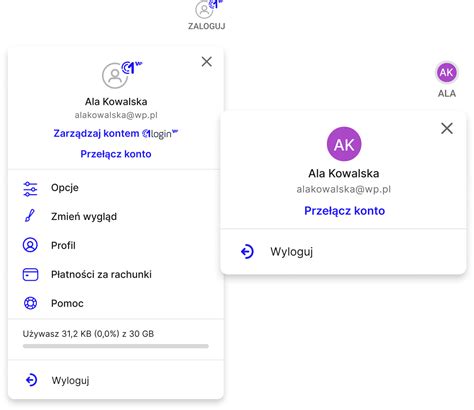Screen dimensions: 474x410
Task: Click the large AK avatar in popup
Action: 344,144
